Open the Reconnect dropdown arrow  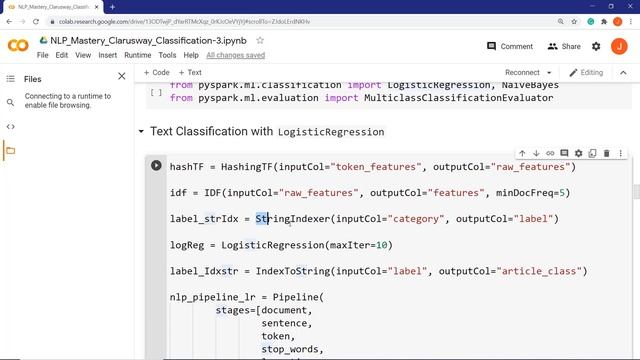(549, 73)
